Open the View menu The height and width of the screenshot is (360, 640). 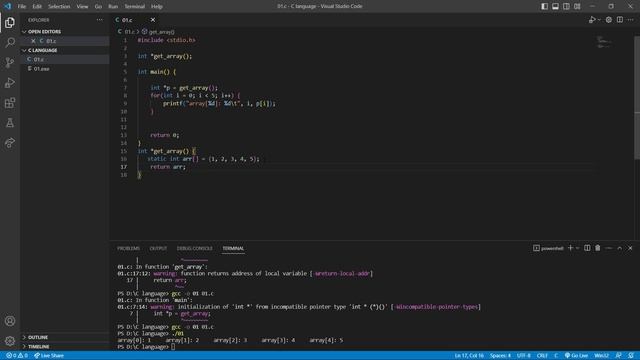(82, 6)
